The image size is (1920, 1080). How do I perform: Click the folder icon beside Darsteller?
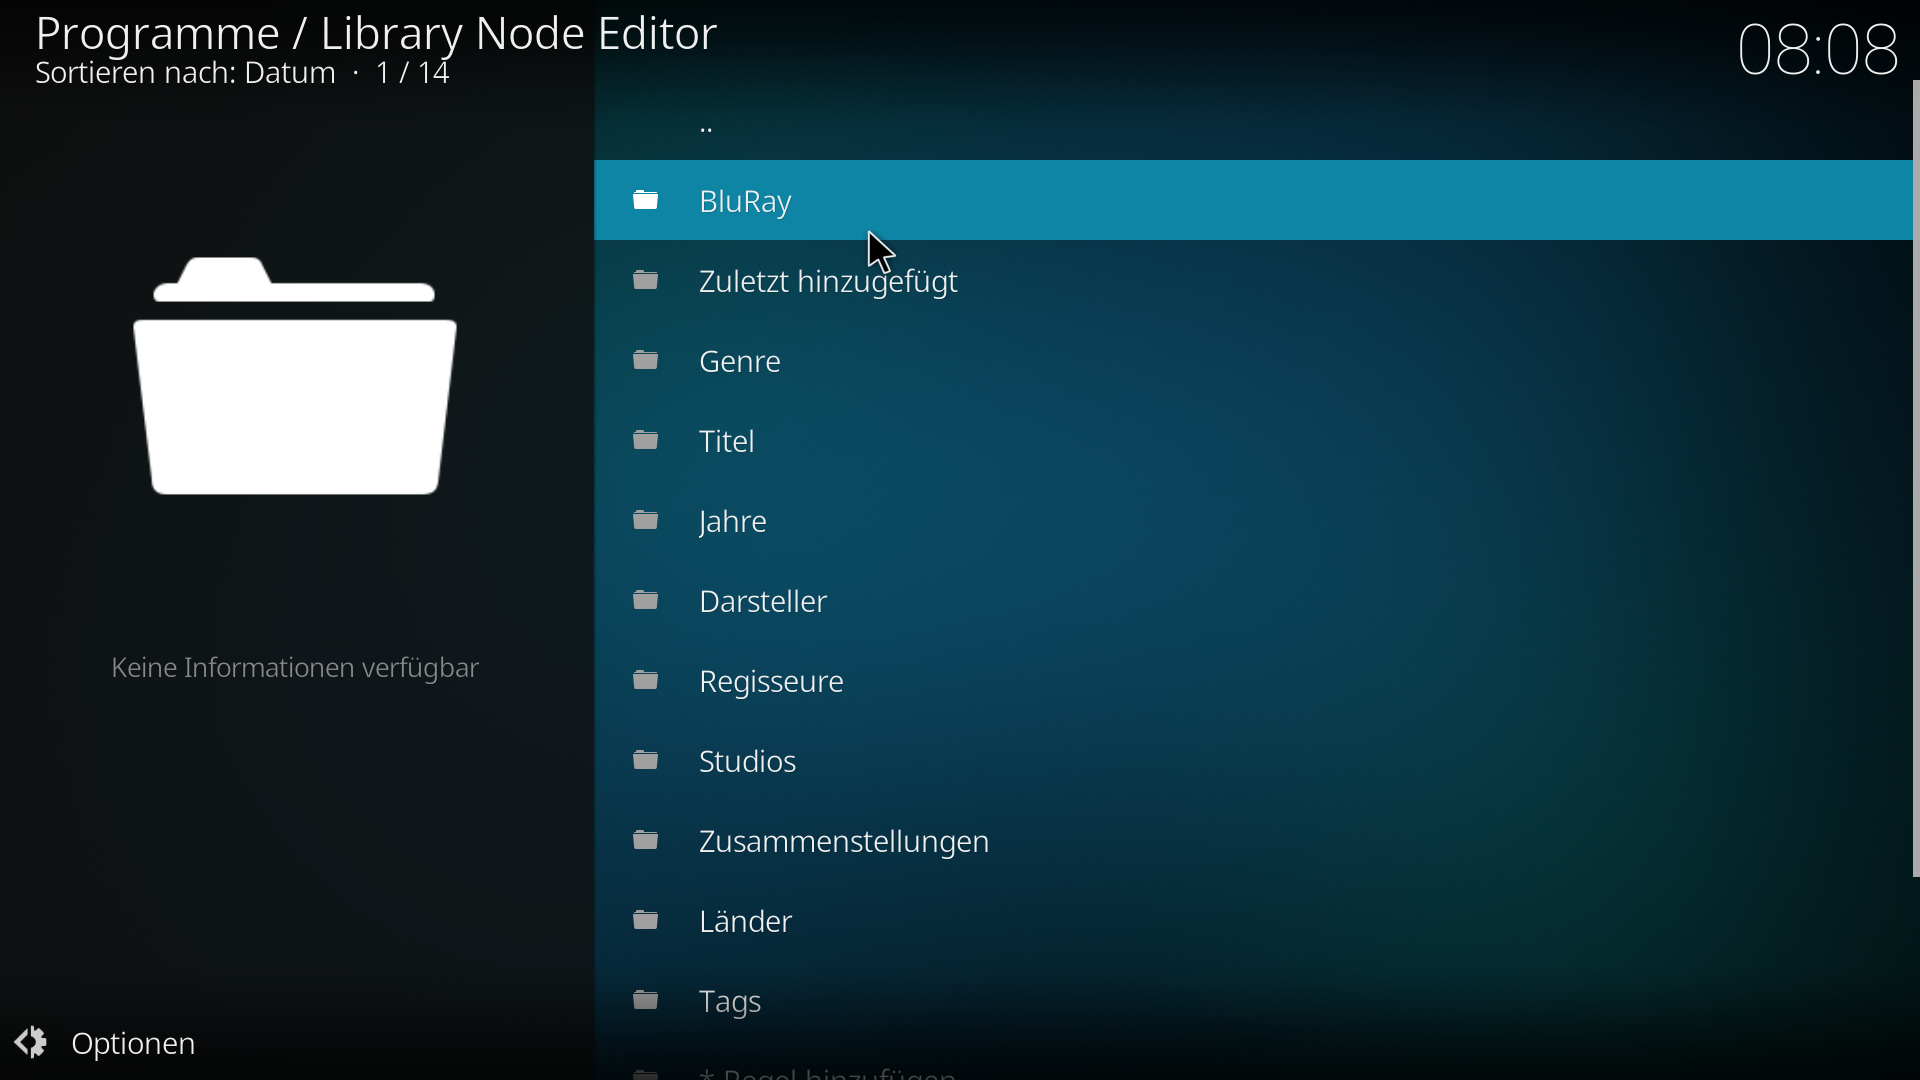[x=647, y=601]
